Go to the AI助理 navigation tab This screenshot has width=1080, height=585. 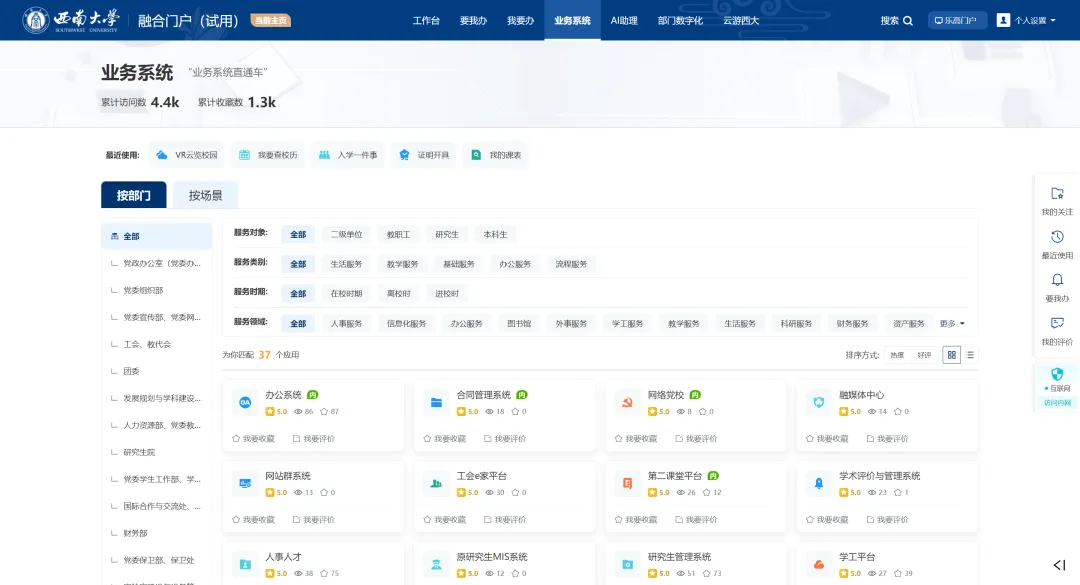624,20
